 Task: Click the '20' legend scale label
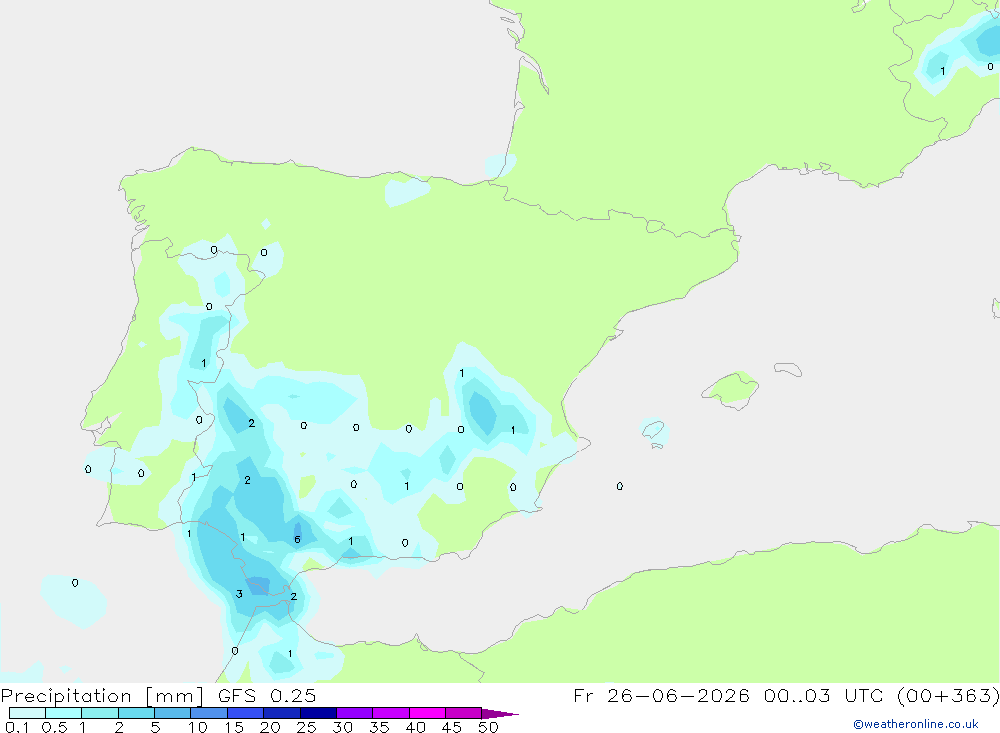[270, 727]
